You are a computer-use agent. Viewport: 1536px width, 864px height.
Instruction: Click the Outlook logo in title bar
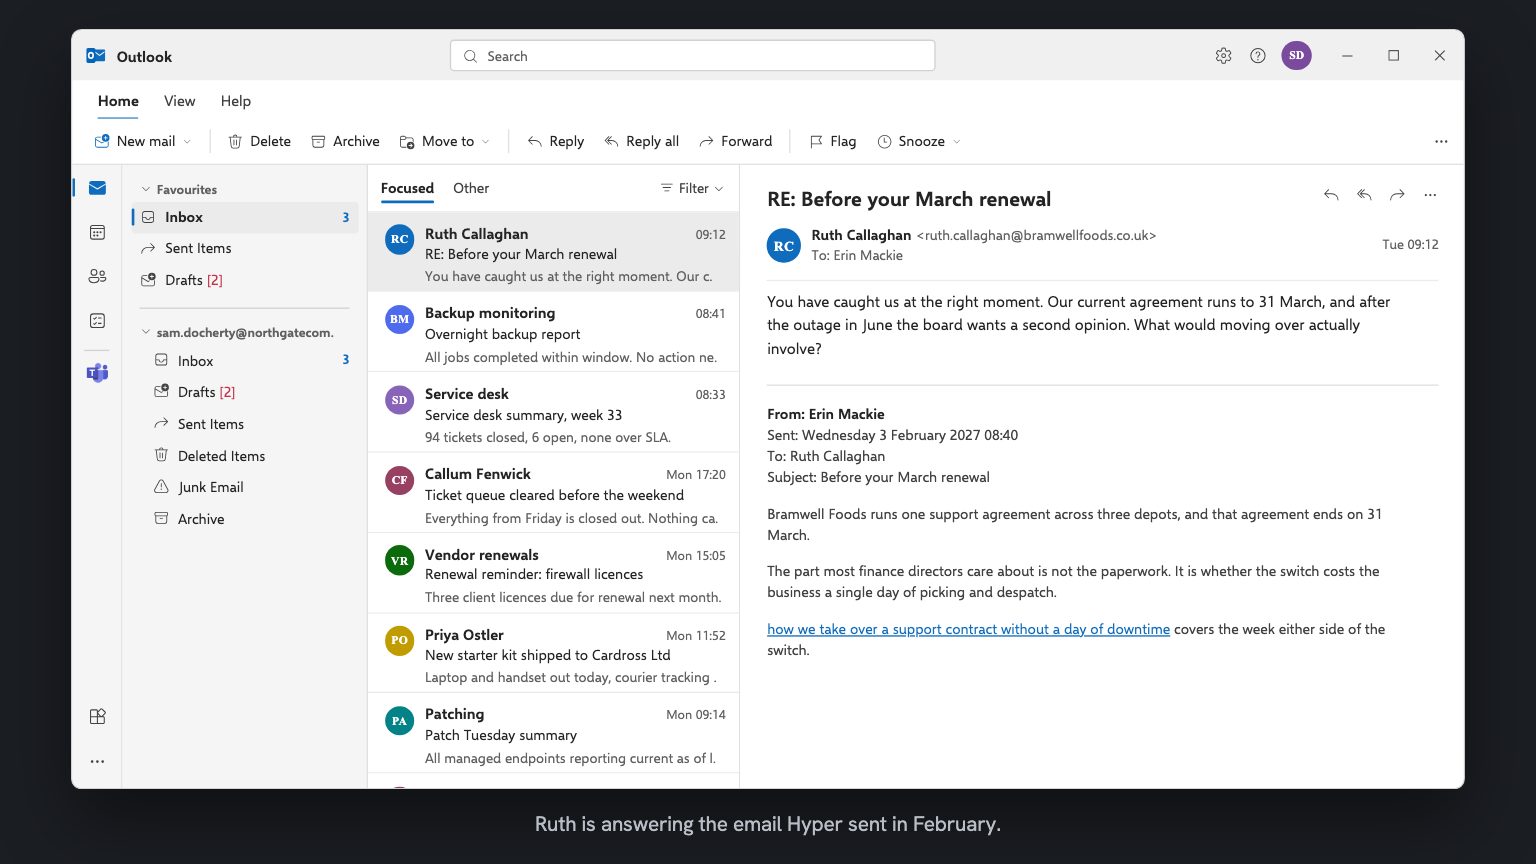tap(96, 56)
